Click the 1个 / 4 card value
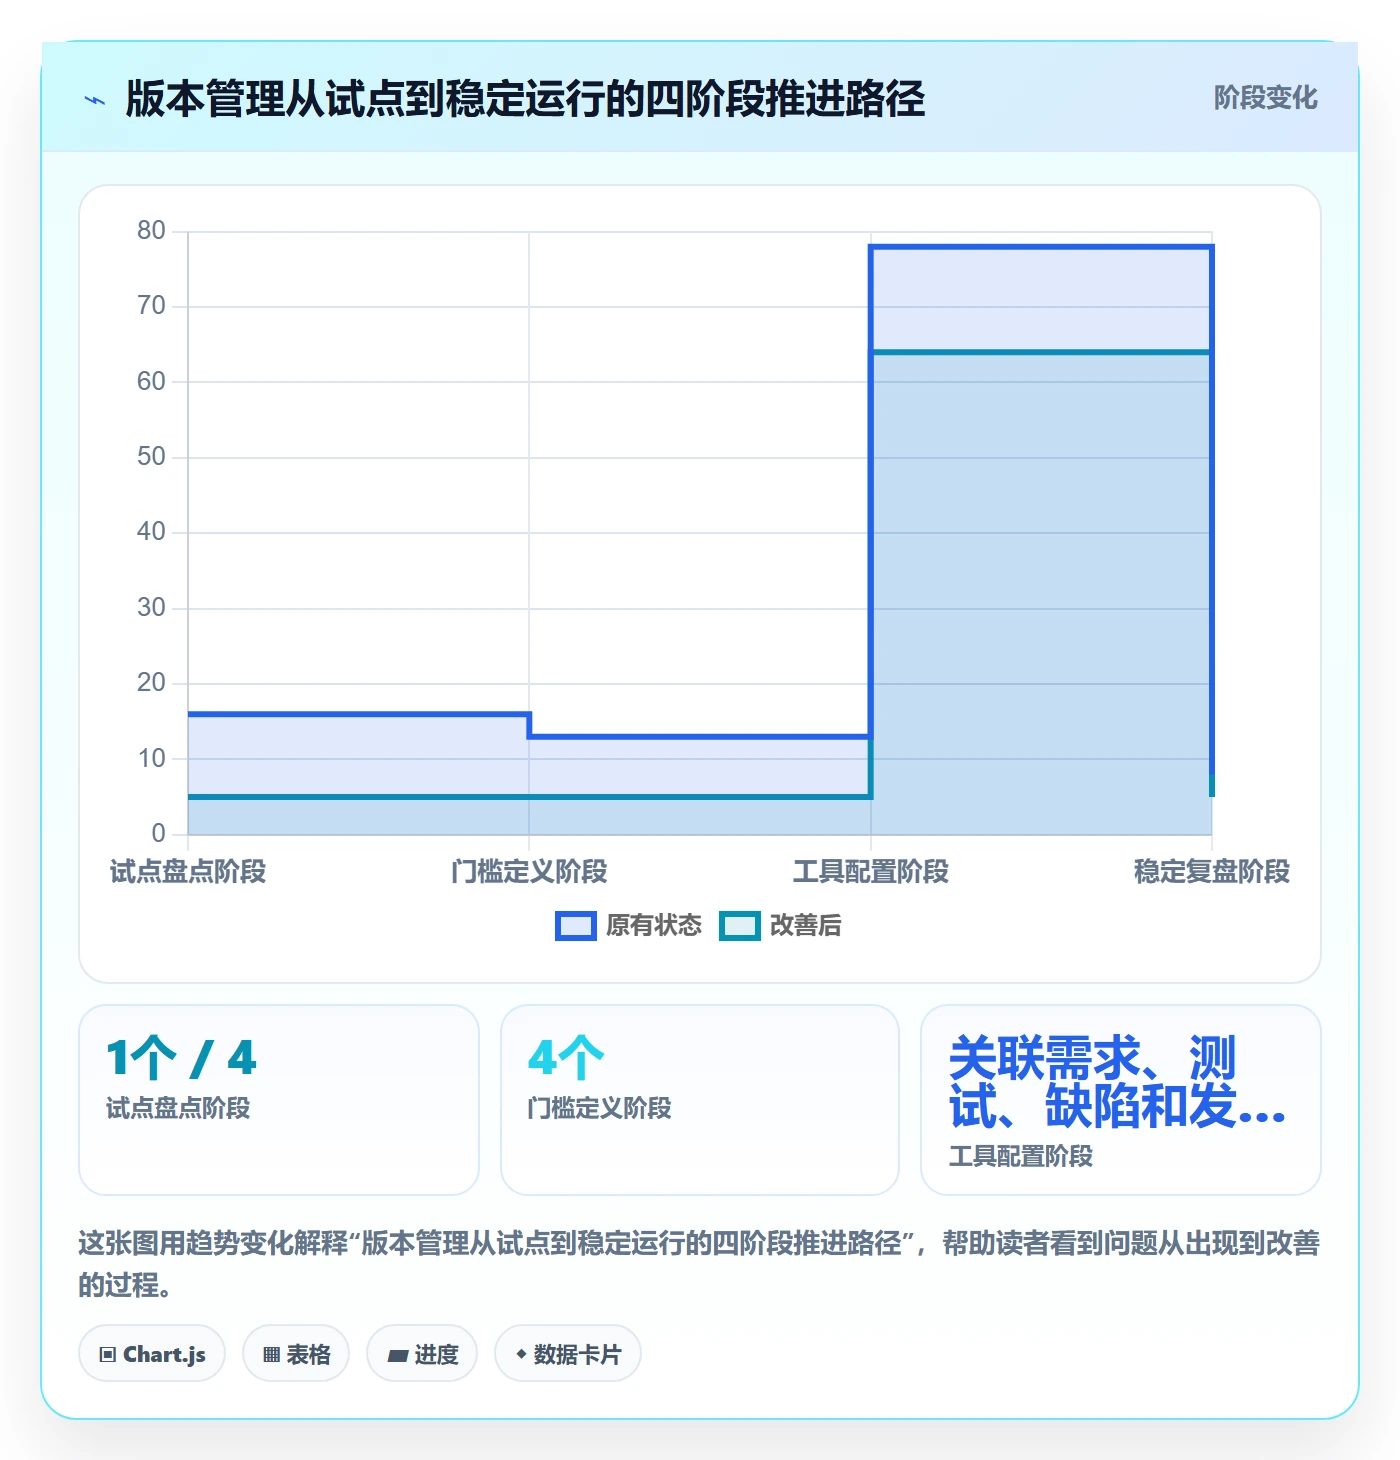 (181, 1058)
